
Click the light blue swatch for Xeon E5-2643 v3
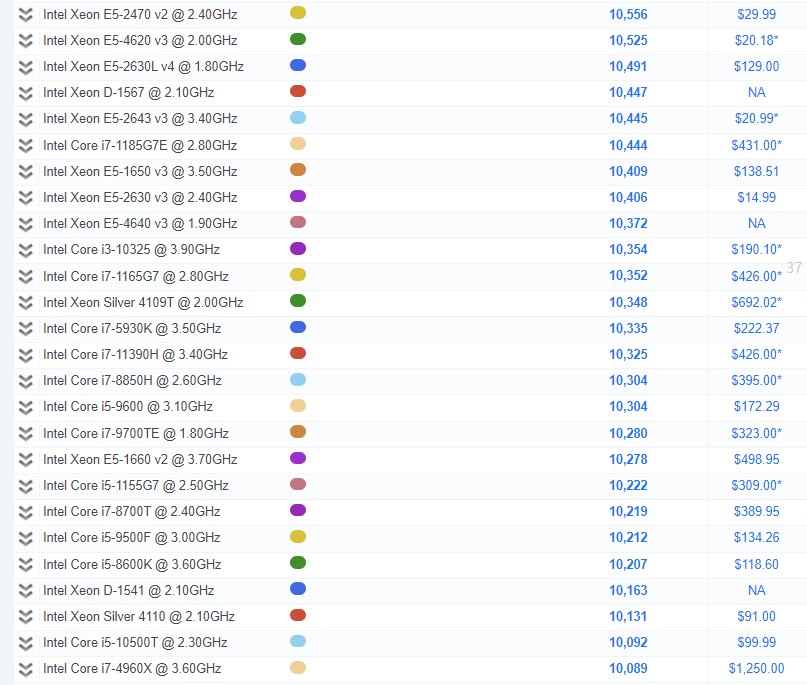(298, 118)
